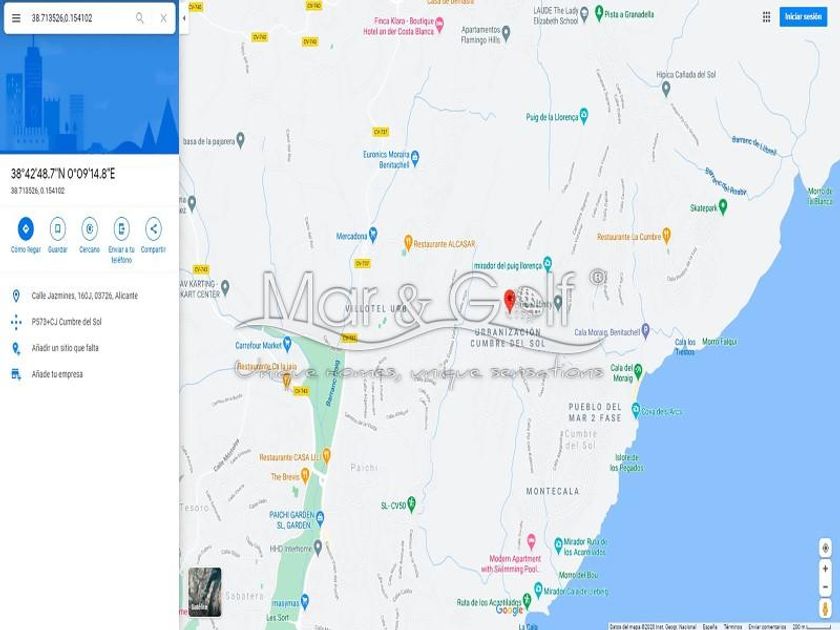Viewport: 840px width, 630px height.
Task: Switch to satellite layer thumbnail
Action: tap(205, 591)
